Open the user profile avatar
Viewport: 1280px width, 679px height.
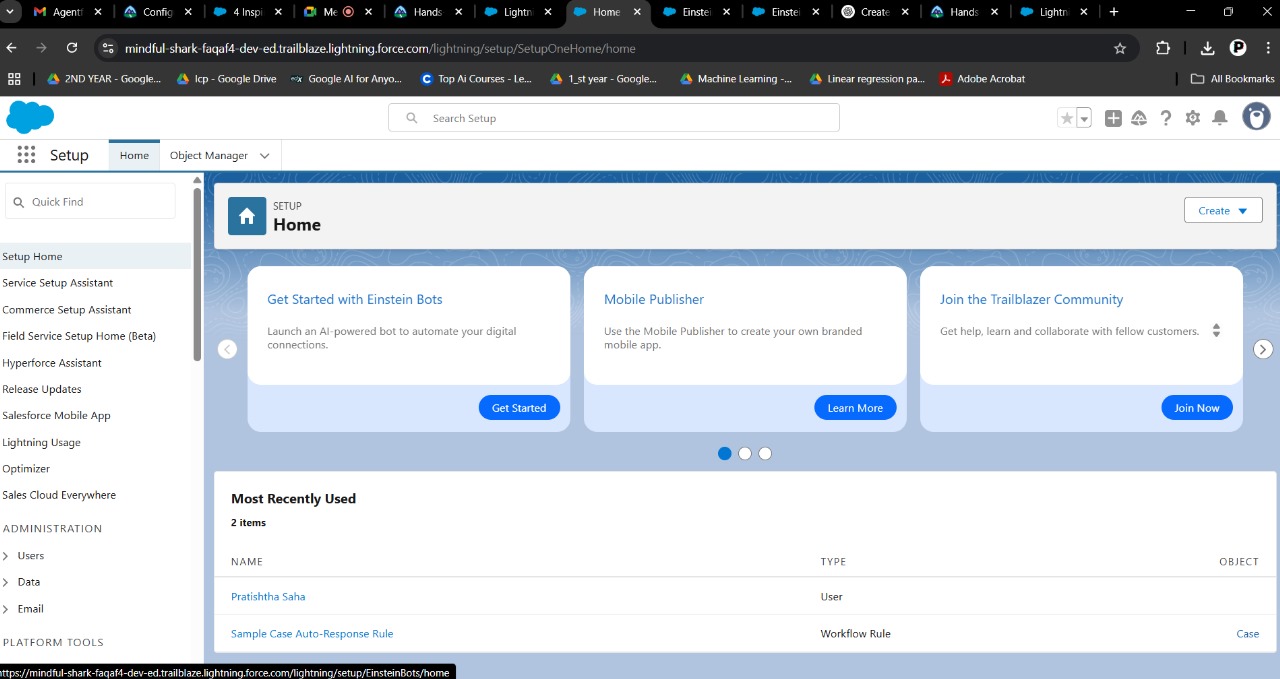coord(1256,116)
